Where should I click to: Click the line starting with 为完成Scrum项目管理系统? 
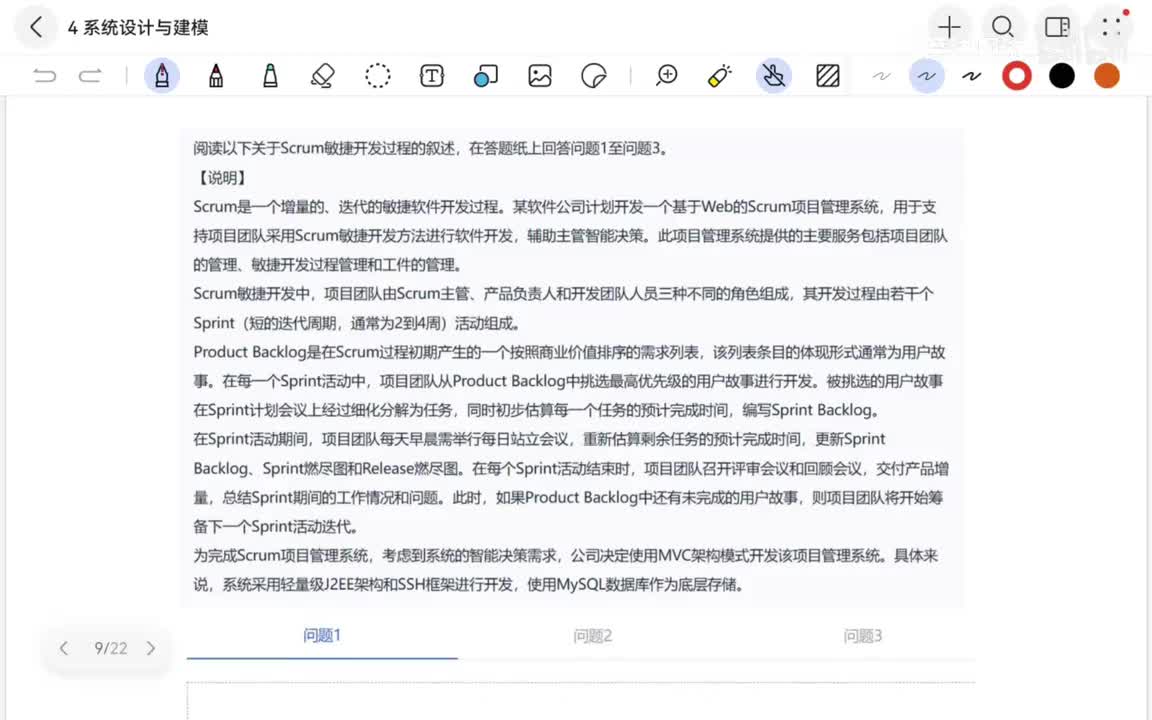[566, 555]
